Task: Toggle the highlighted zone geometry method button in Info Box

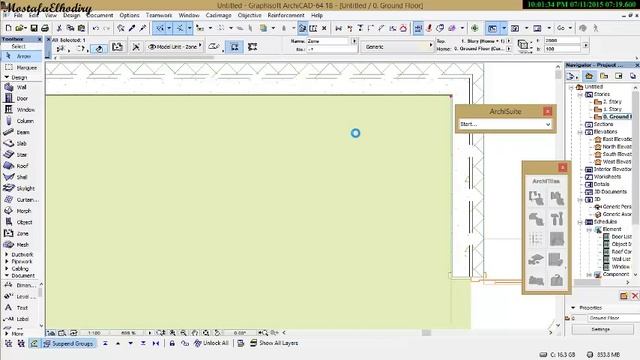Action: click(x=234, y=47)
